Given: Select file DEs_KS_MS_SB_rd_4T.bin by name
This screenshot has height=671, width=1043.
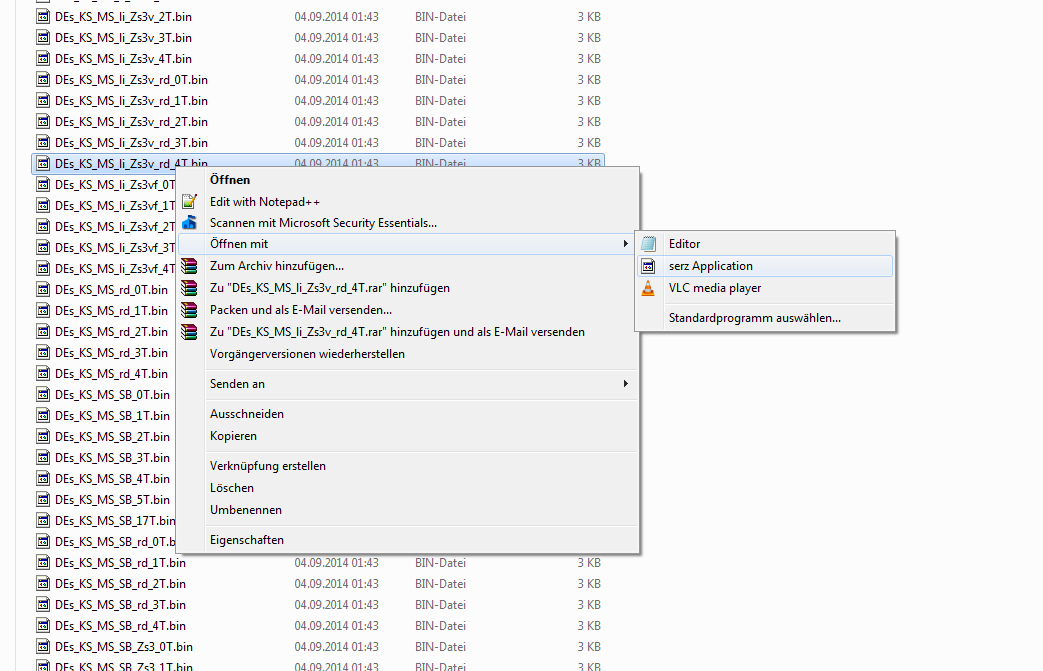Looking at the screenshot, I should click(120, 625).
